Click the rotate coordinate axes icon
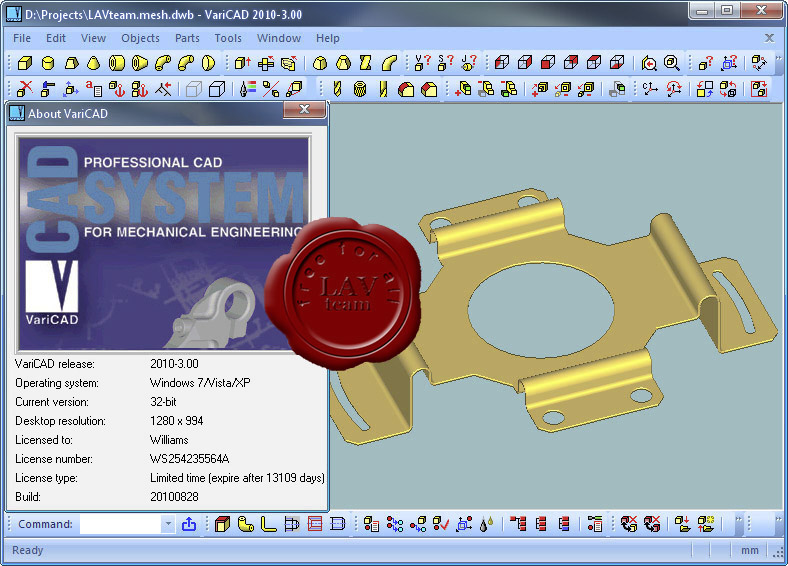Viewport: 788px width, 566px height. click(673, 89)
